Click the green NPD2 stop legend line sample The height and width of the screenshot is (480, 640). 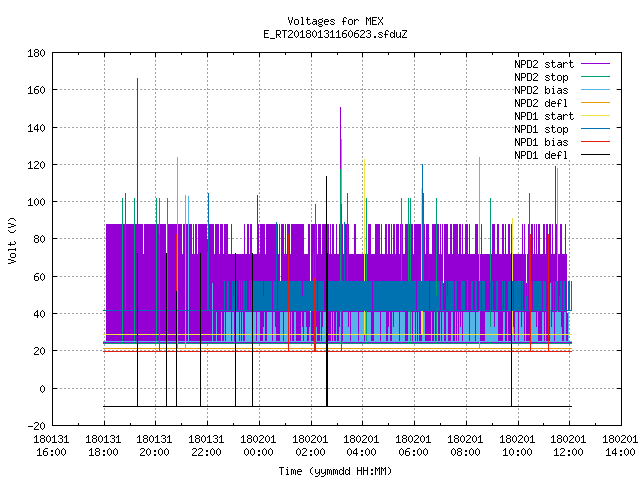(596, 77)
